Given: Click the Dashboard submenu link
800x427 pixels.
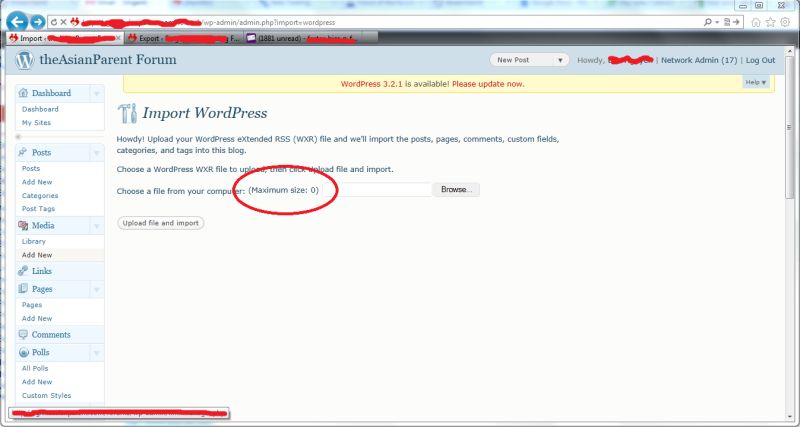Looking at the screenshot, I should tap(40, 109).
